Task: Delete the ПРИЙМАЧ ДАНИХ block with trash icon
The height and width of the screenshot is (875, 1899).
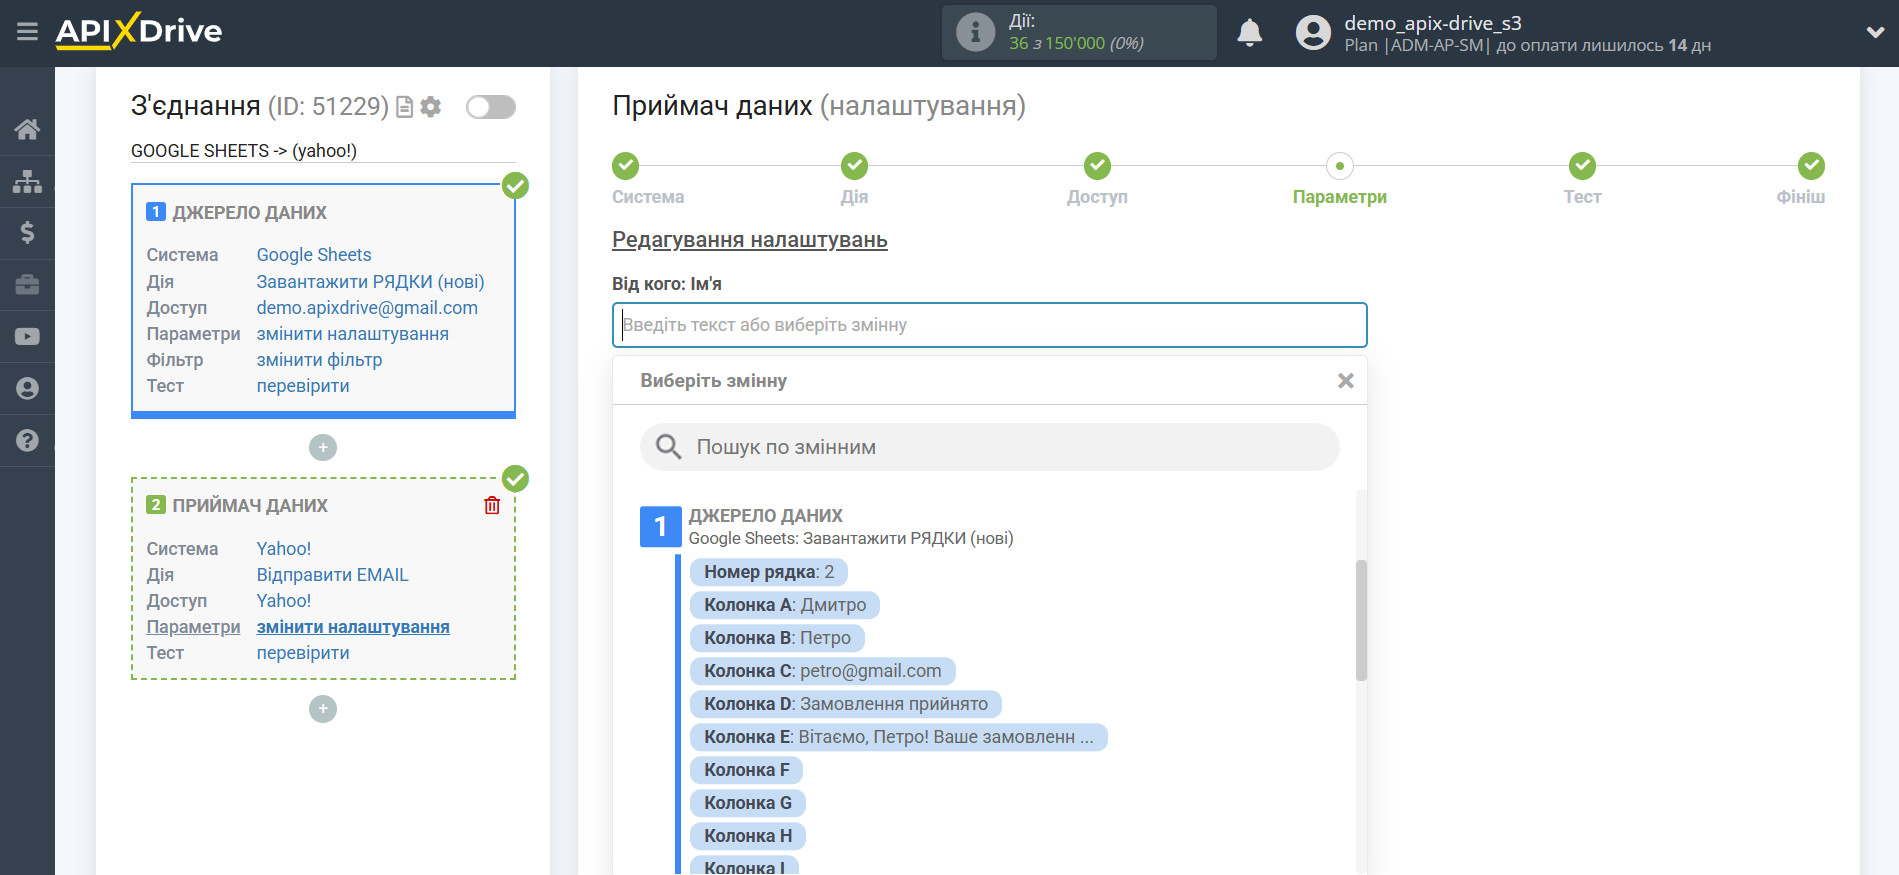Action: [x=492, y=505]
